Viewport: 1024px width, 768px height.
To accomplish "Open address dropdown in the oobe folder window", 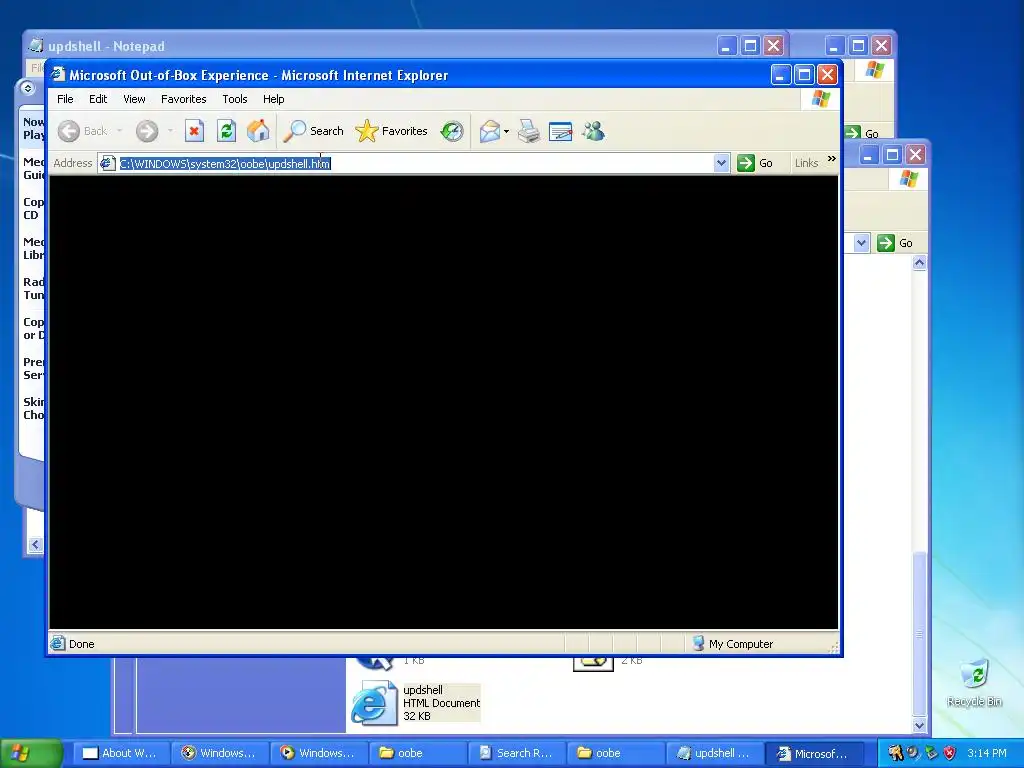I will click(861, 243).
